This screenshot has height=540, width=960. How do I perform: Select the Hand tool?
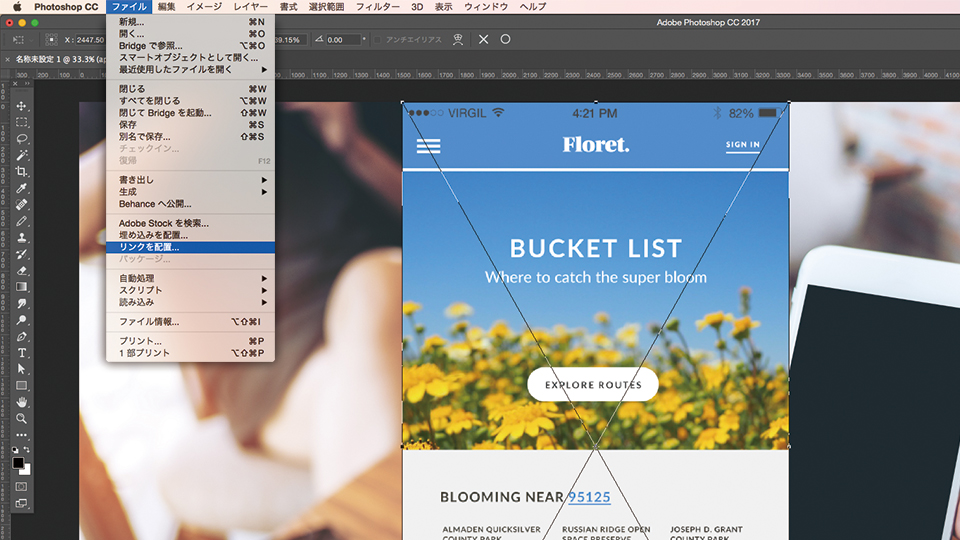21,402
